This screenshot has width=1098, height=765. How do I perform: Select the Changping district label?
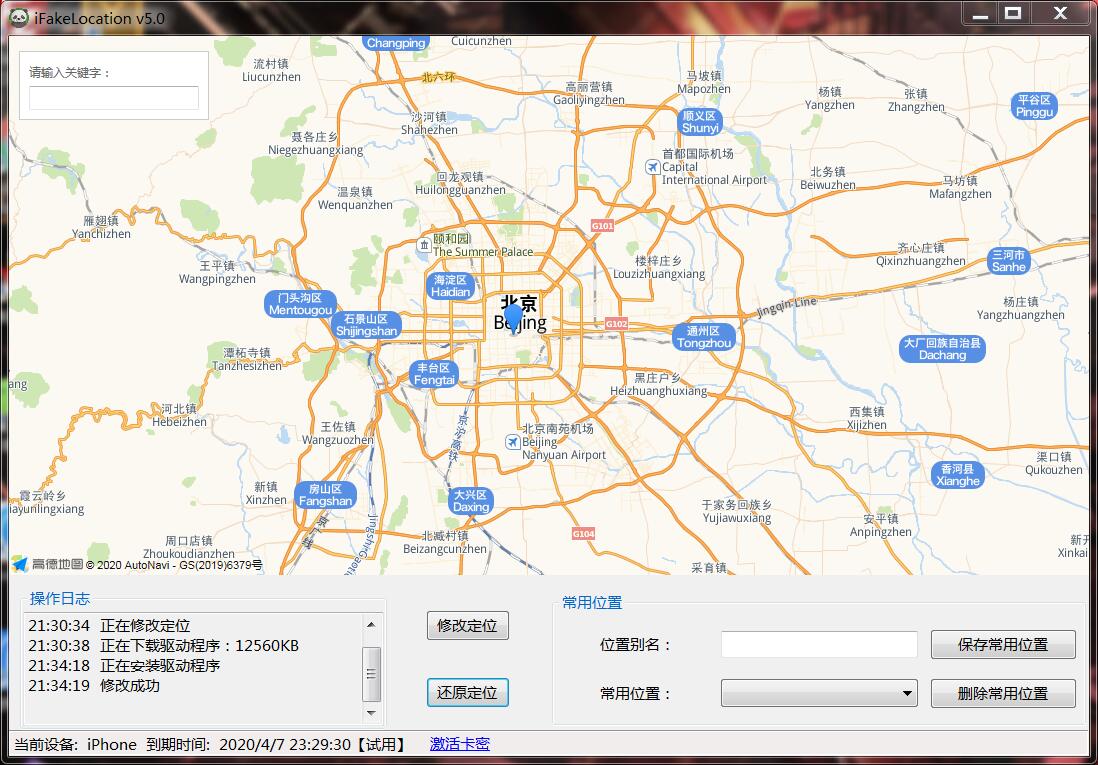coord(396,43)
